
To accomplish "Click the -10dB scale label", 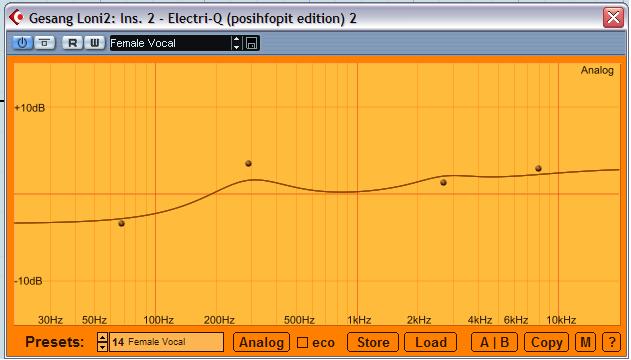I will tap(29, 281).
